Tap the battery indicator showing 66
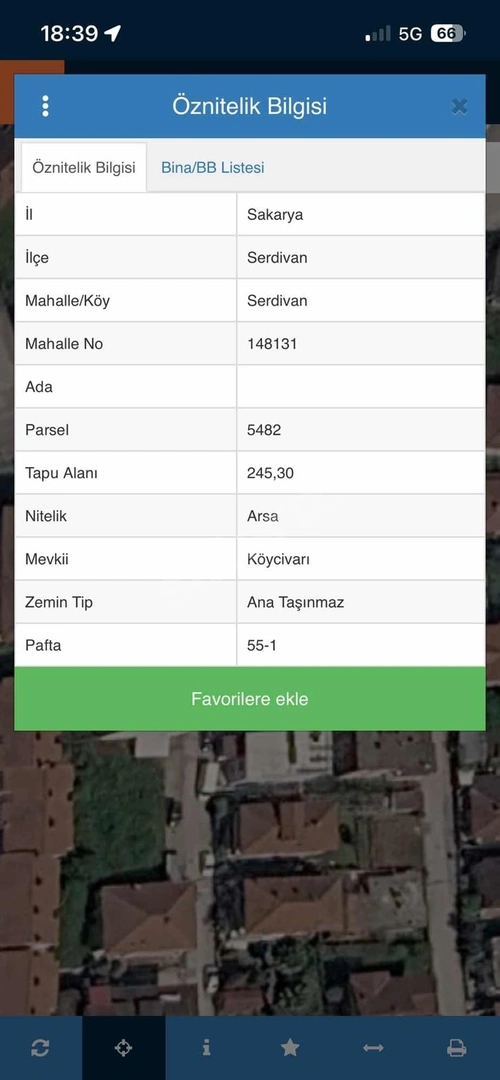 click(x=448, y=33)
